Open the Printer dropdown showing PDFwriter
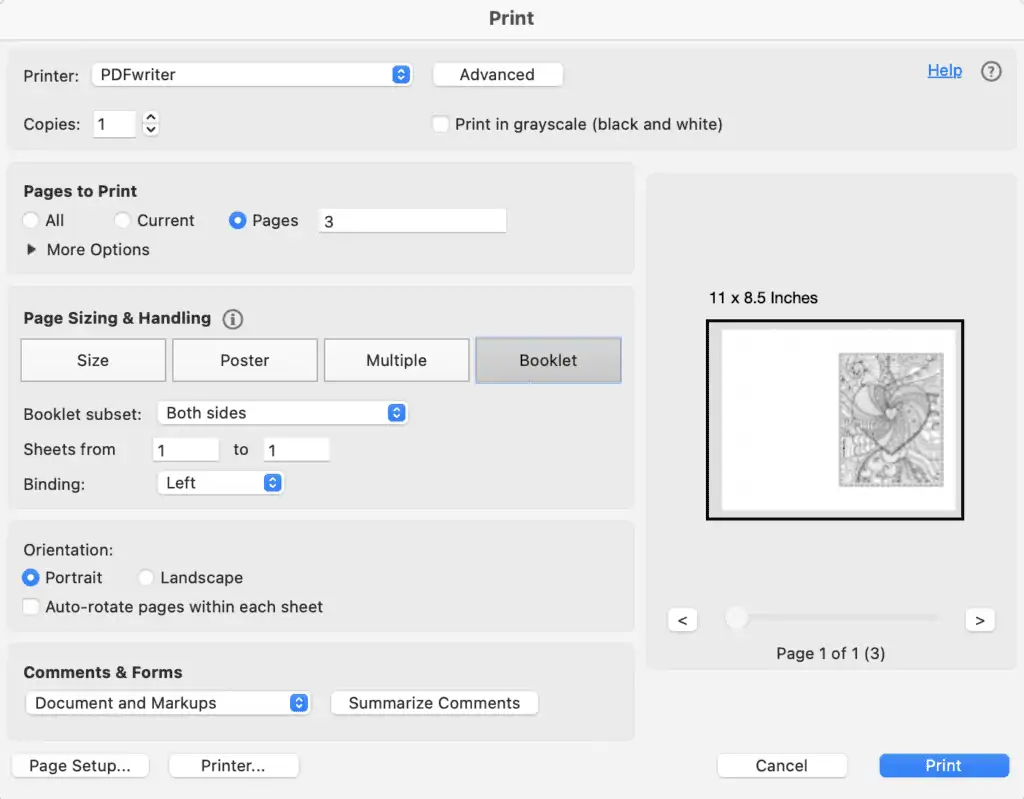Viewport: 1024px width, 799px height. pos(252,74)
